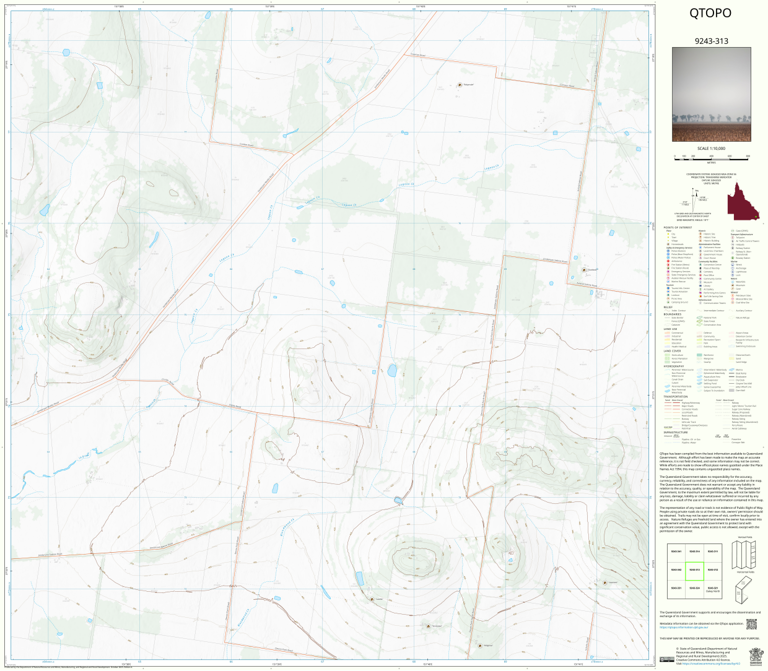Click the vertical folds diagram
Image resolution: width=768 pixels, height=671 pixels.
pos(744,554)
